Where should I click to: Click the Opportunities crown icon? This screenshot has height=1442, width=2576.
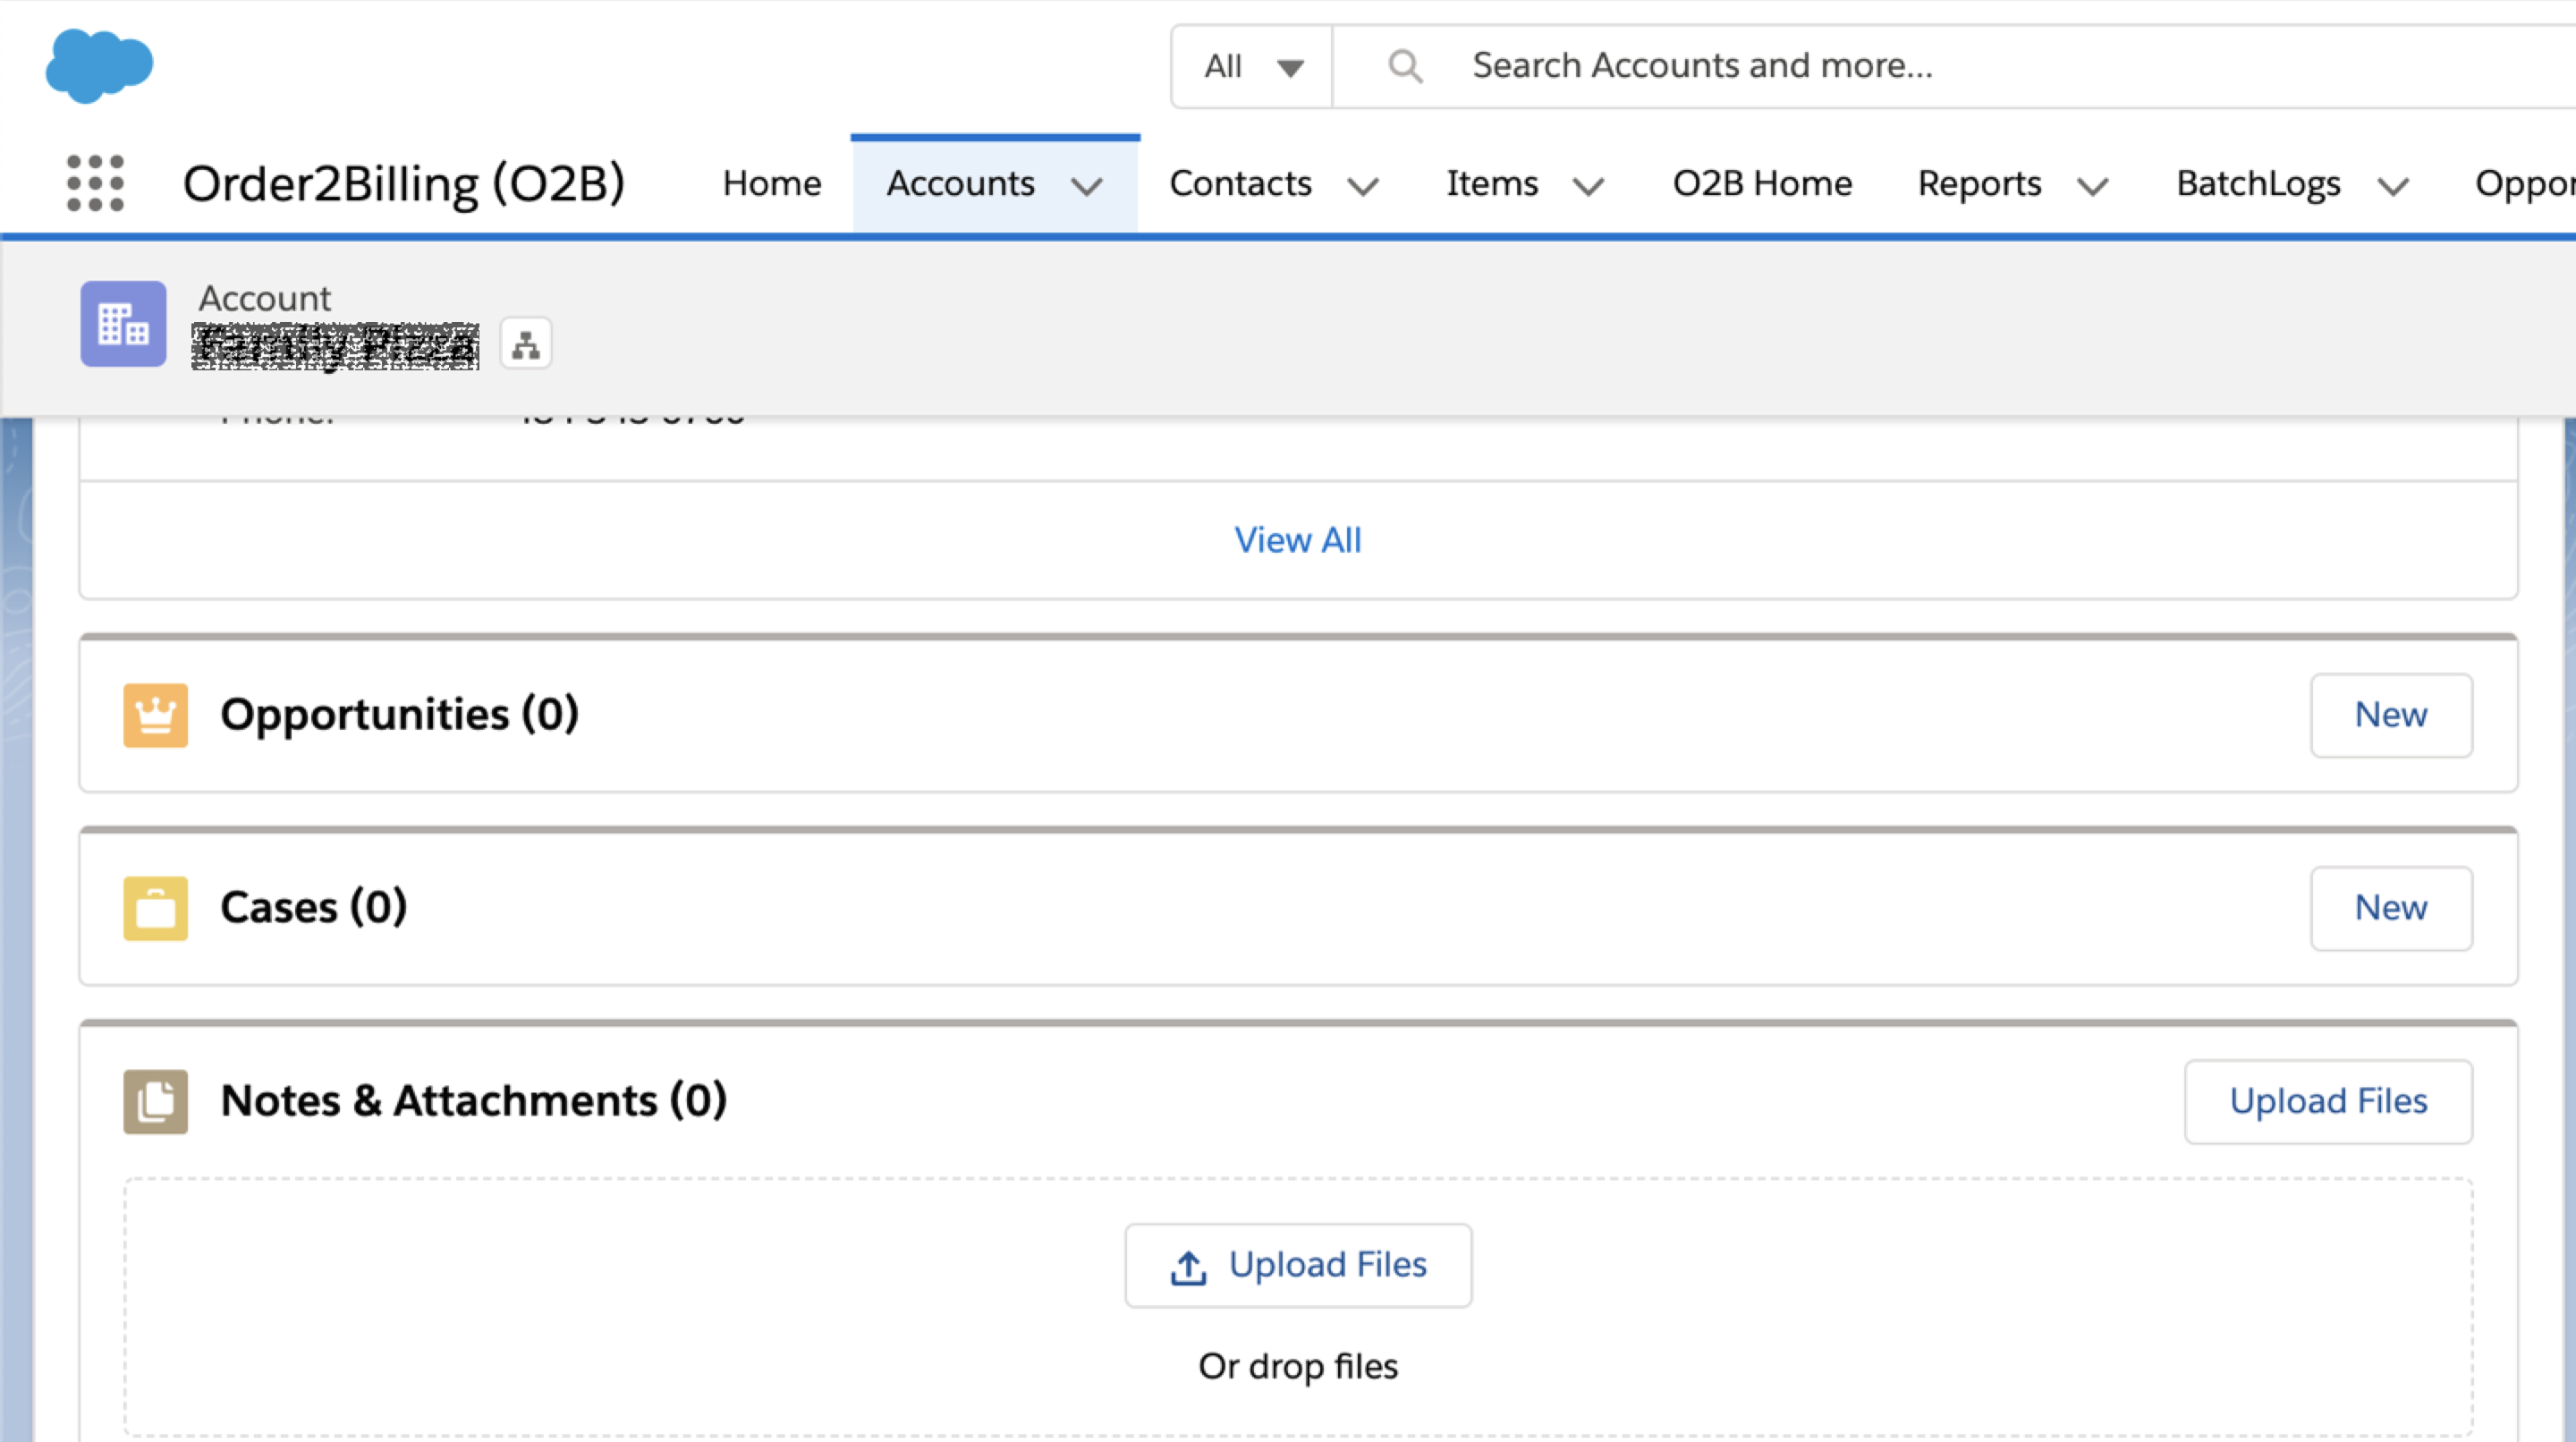[x=155, y=714]
